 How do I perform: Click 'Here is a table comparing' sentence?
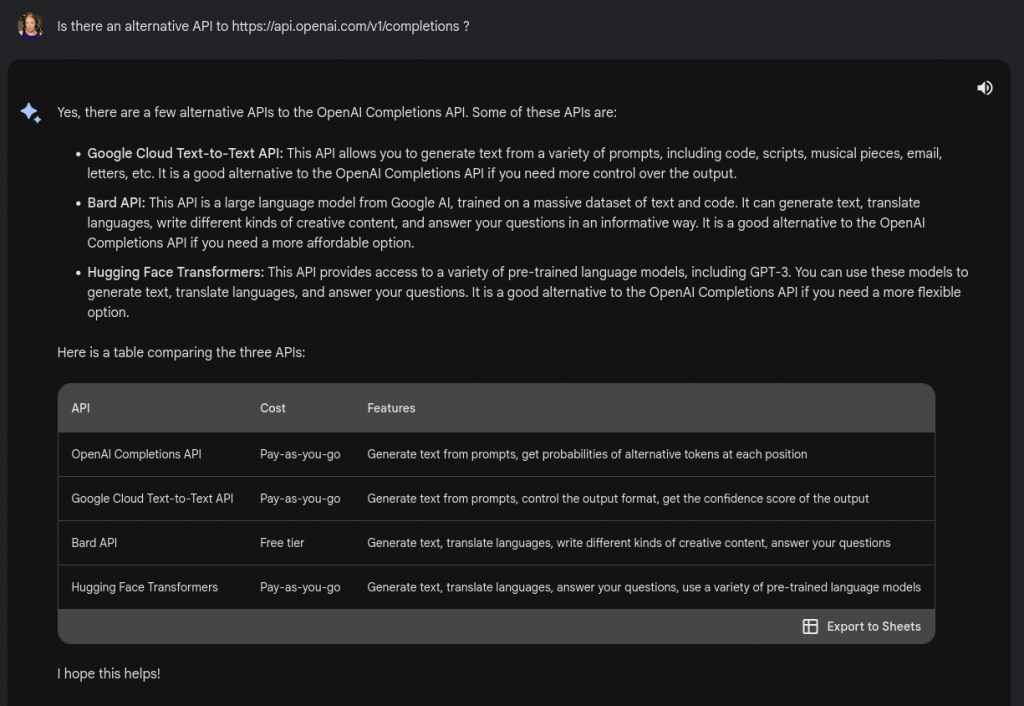(181, 352)
